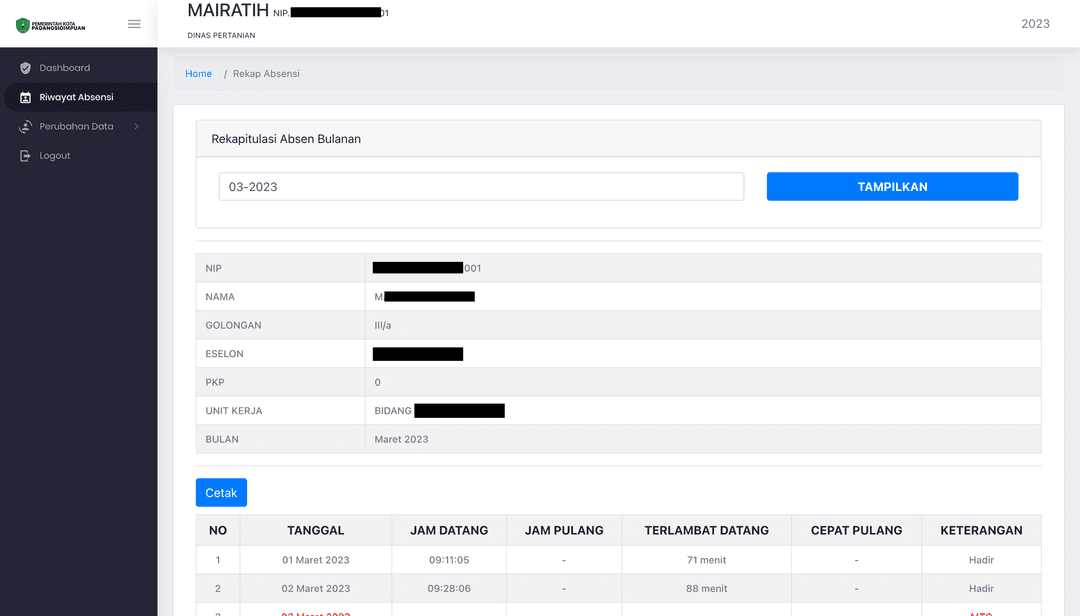
Task: Click the 09:28:06 arrival time cell
Action: tap(449, 588)
